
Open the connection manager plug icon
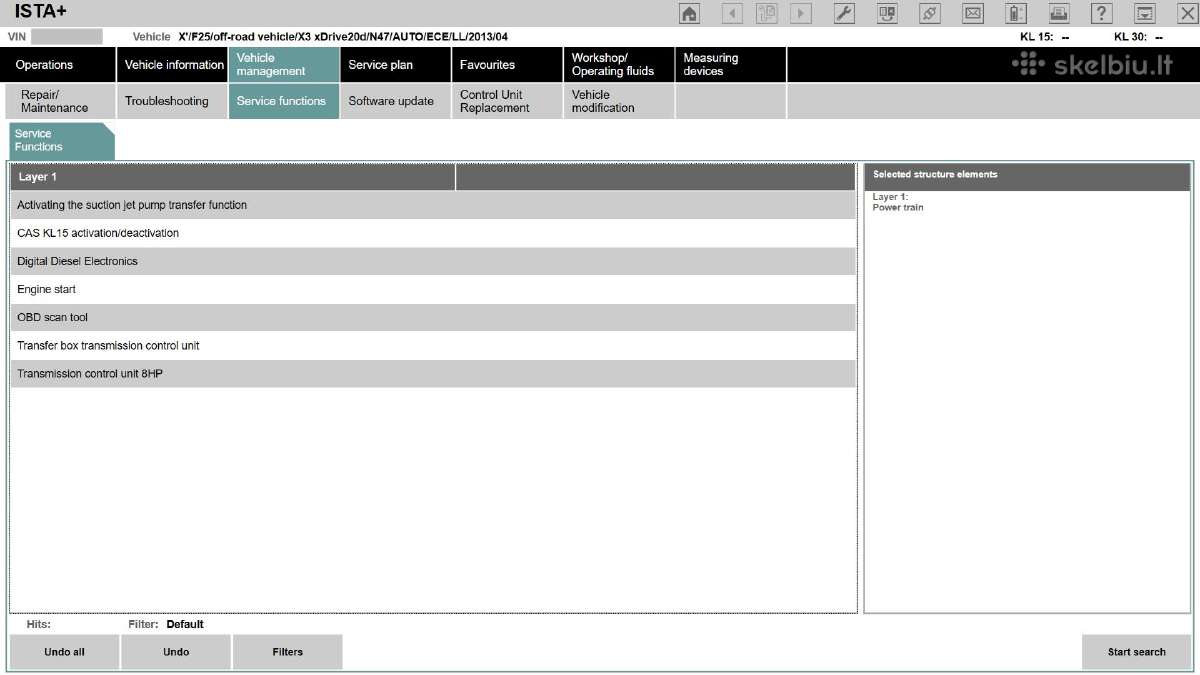pyautogui.click(x=930, y=13)
